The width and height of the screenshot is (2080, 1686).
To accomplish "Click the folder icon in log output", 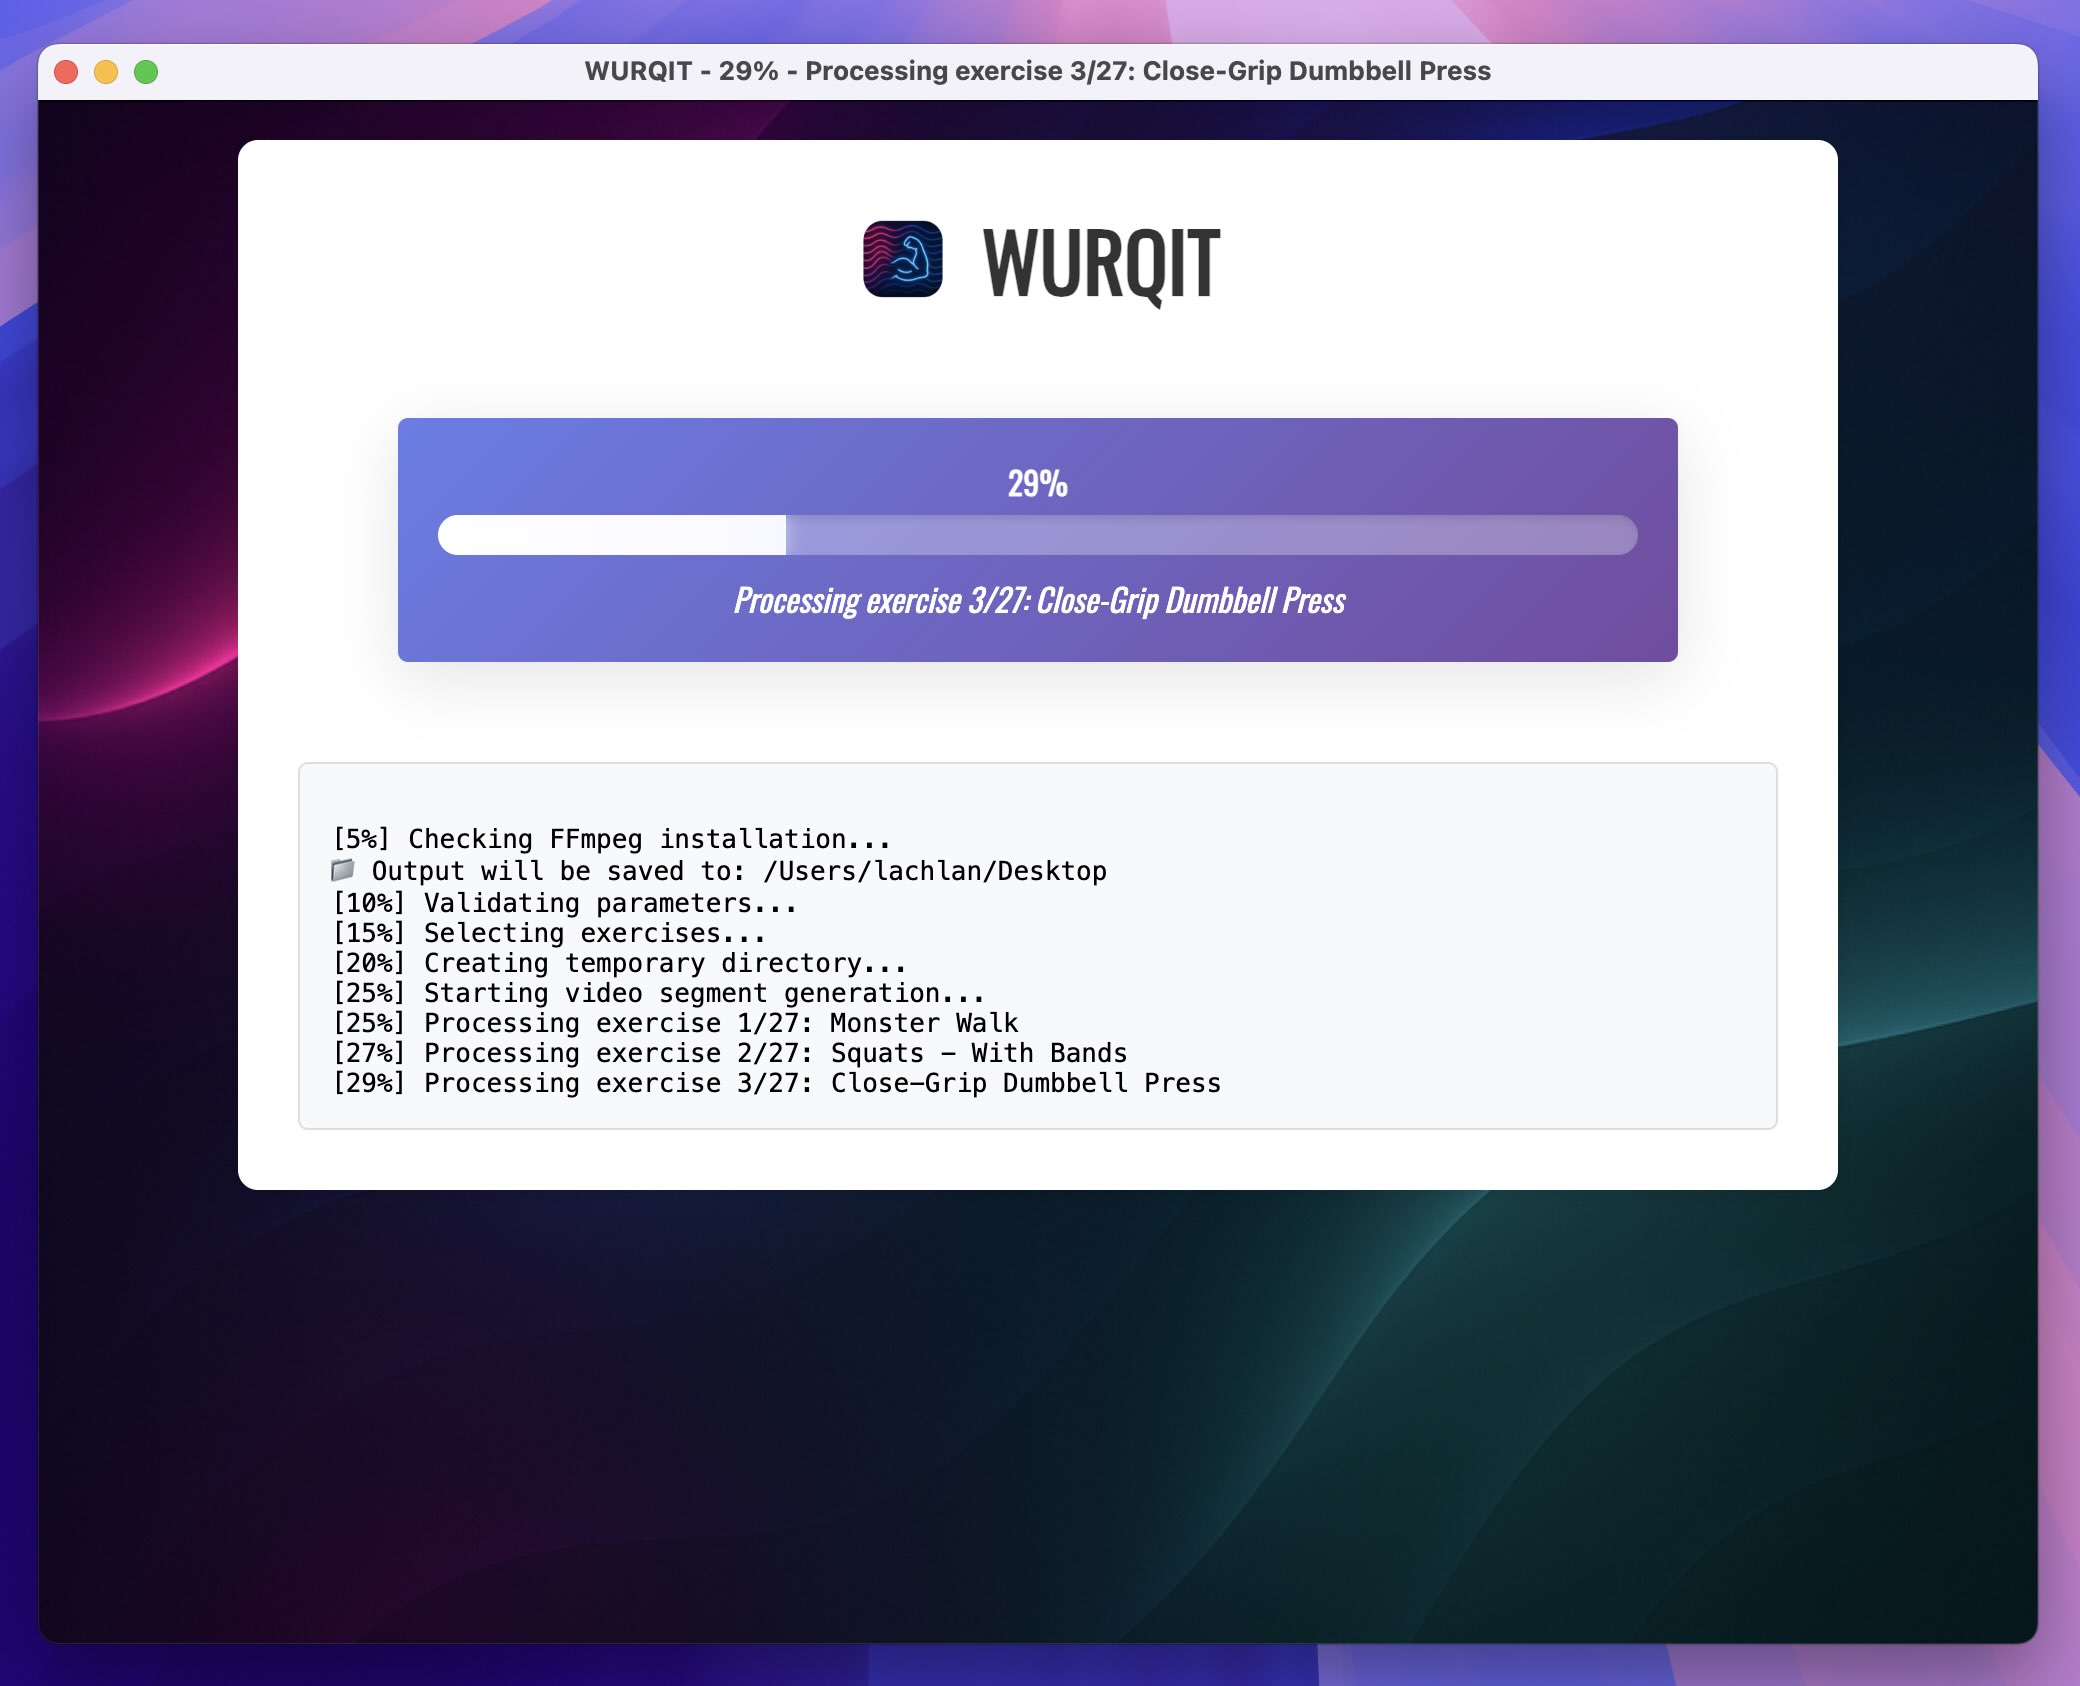I will click(343, 869).
